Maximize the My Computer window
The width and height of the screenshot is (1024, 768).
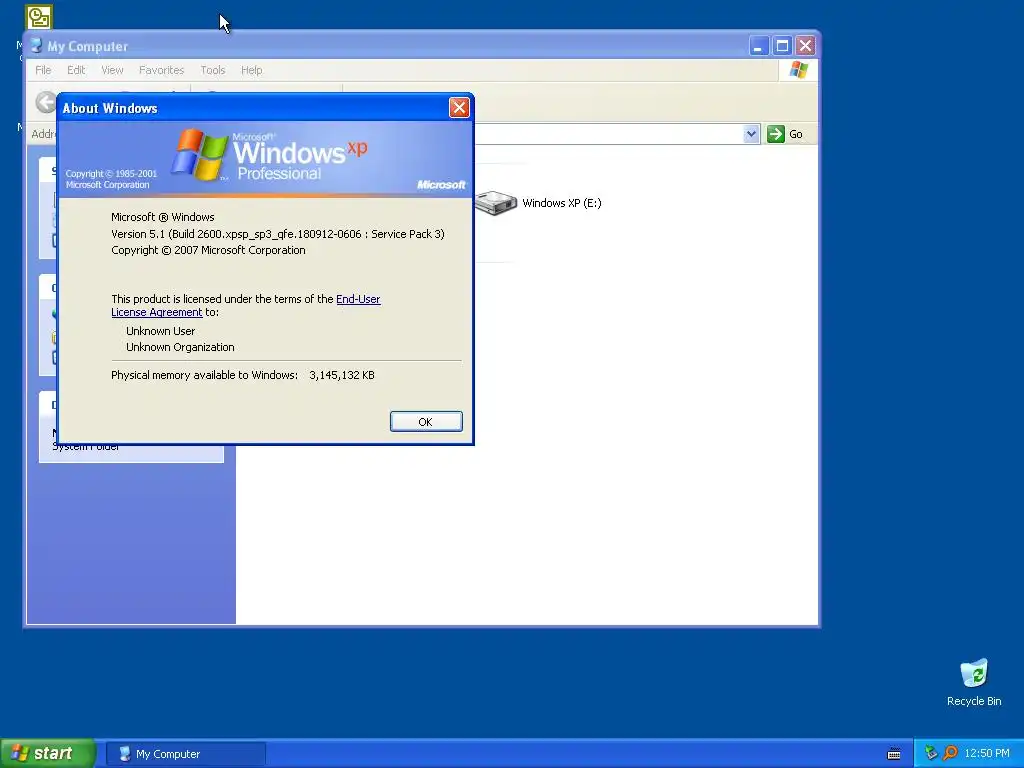[782, 46]
